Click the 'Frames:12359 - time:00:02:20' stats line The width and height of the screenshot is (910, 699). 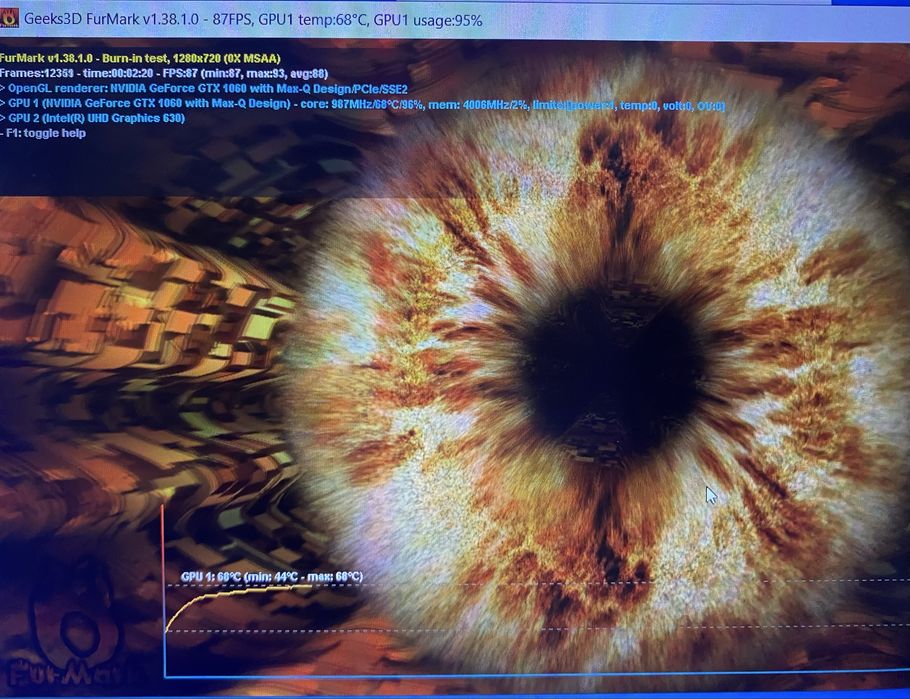[164, 74]
